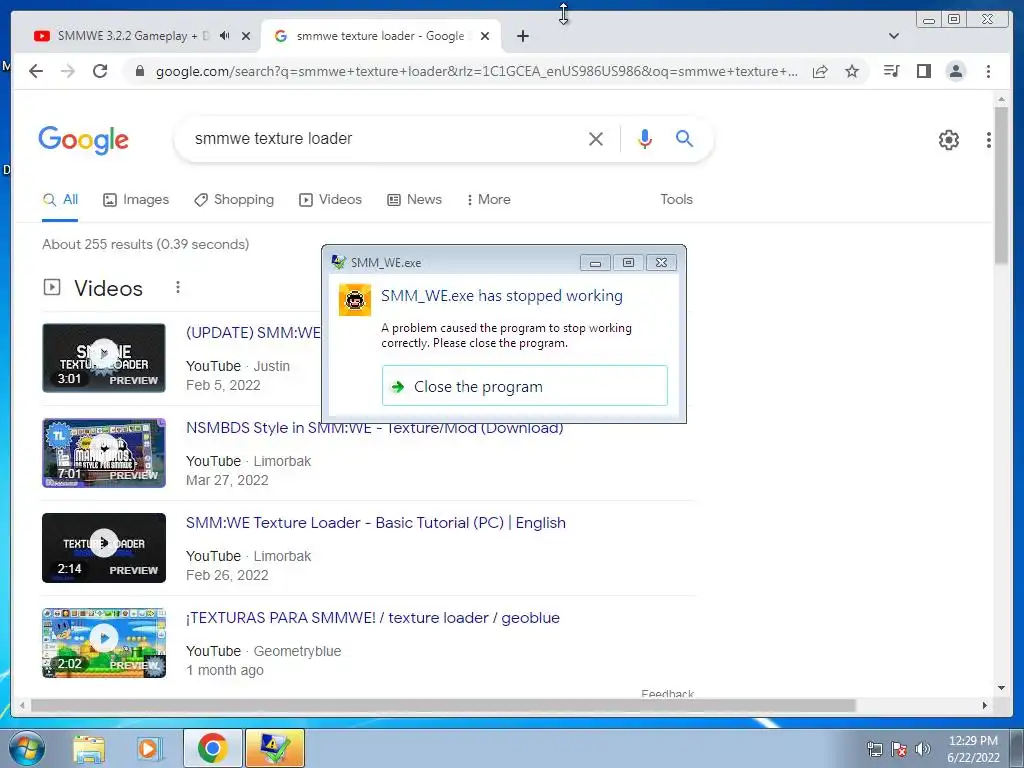This screenshot has width=1024, height=768.
Task: Click the horizontal scrollbar thumb
Action: 443,705
